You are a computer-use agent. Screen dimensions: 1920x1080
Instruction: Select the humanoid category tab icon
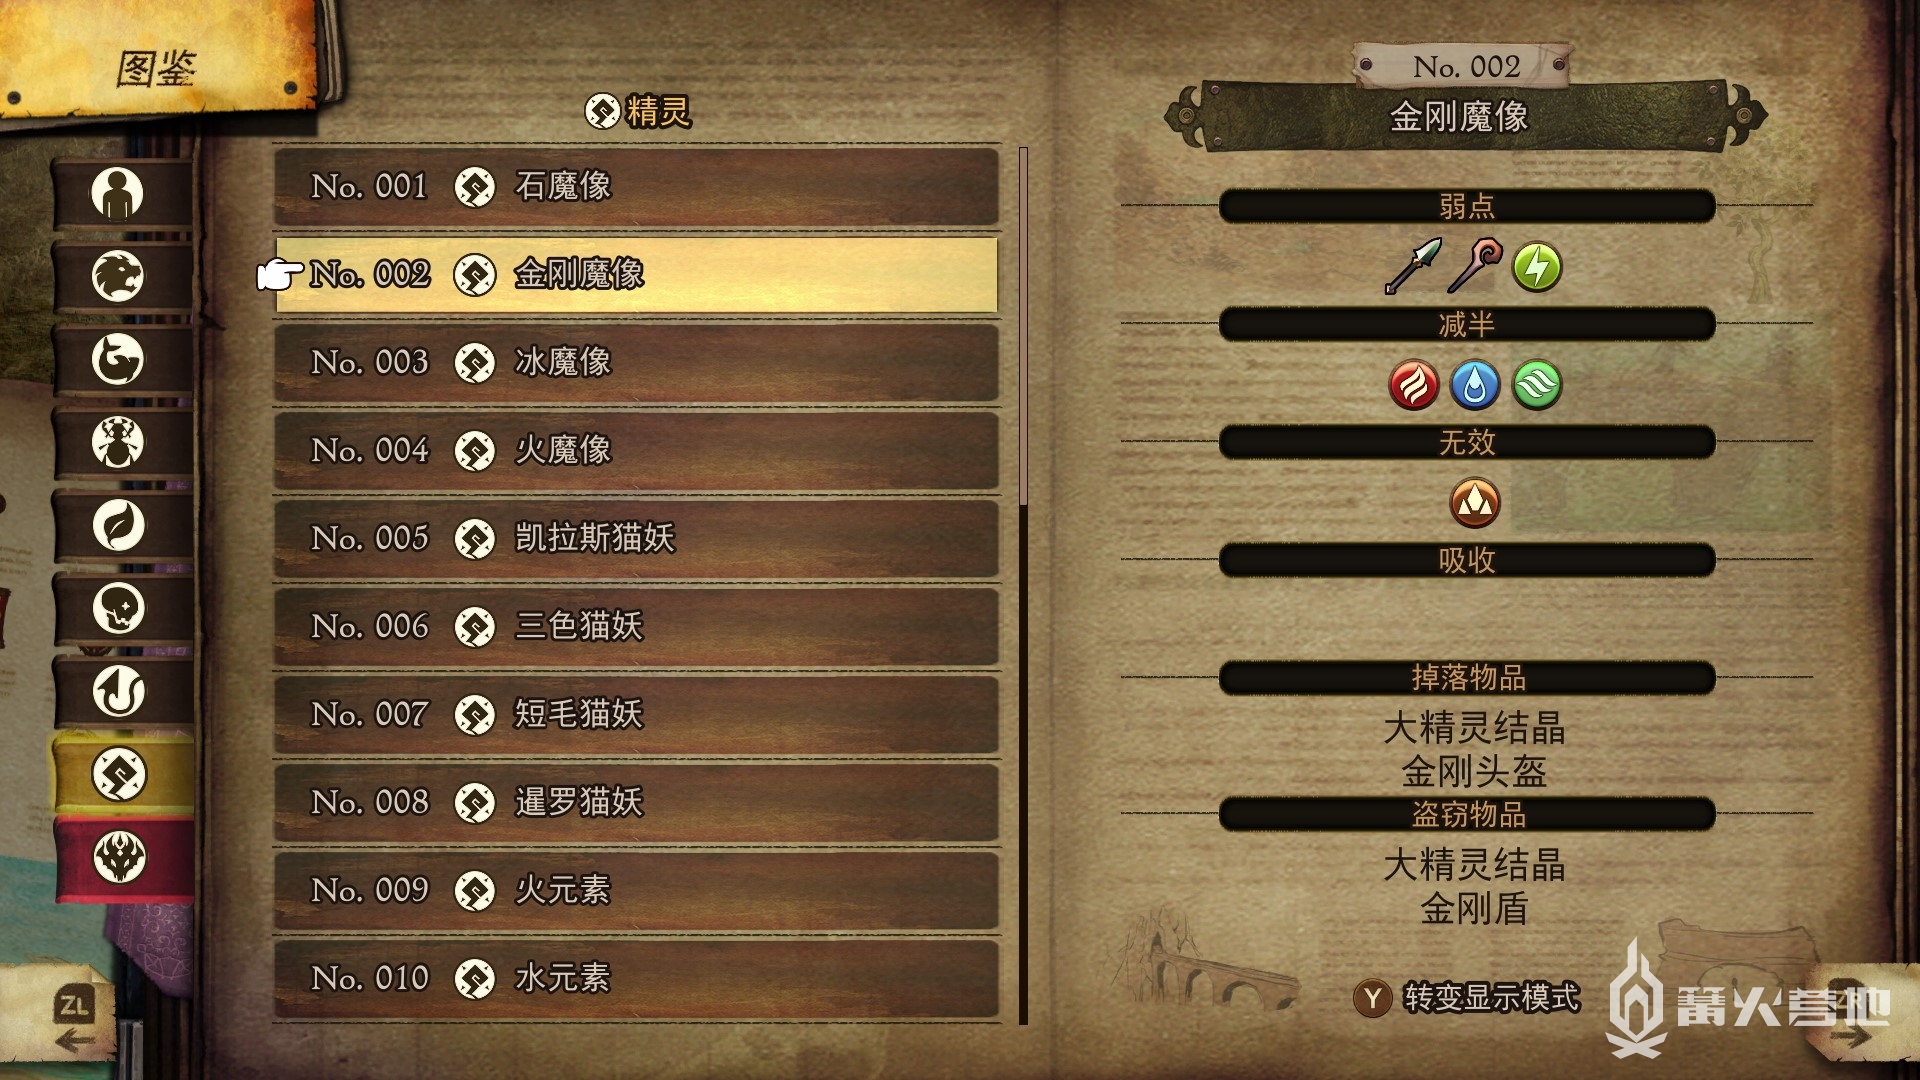118,193
